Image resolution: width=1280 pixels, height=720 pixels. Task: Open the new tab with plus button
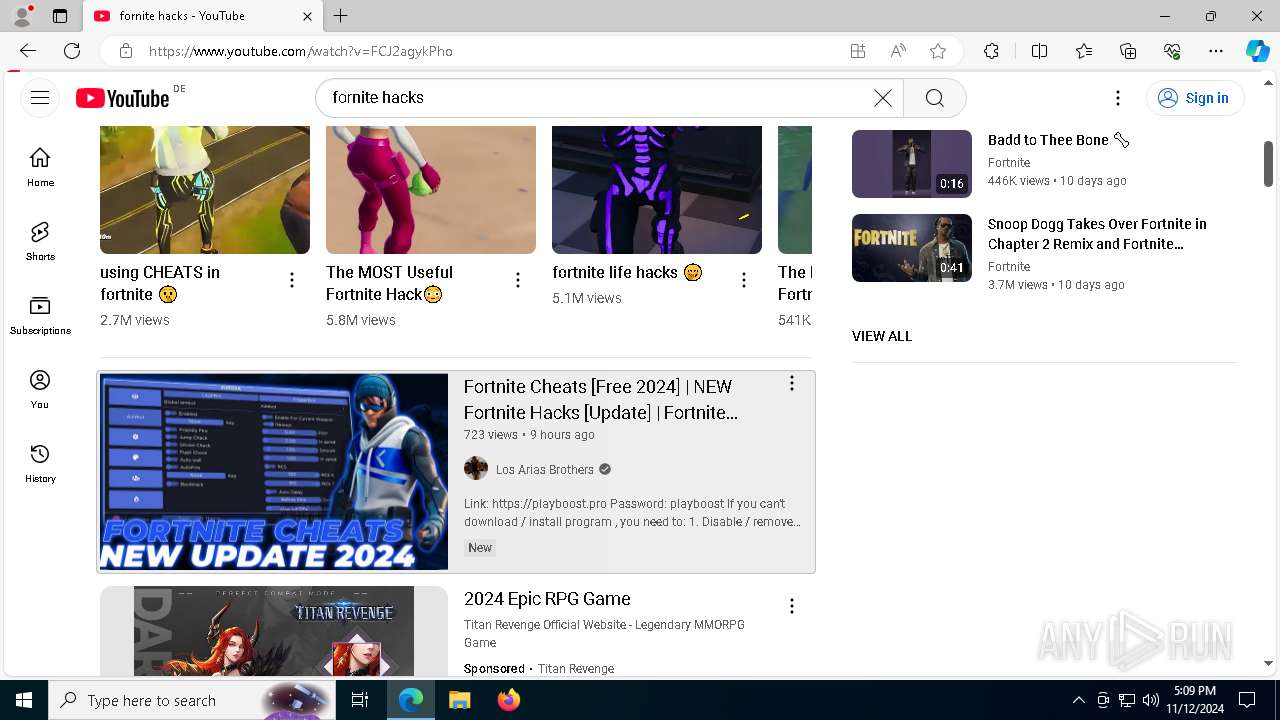(x=341, y=16)
